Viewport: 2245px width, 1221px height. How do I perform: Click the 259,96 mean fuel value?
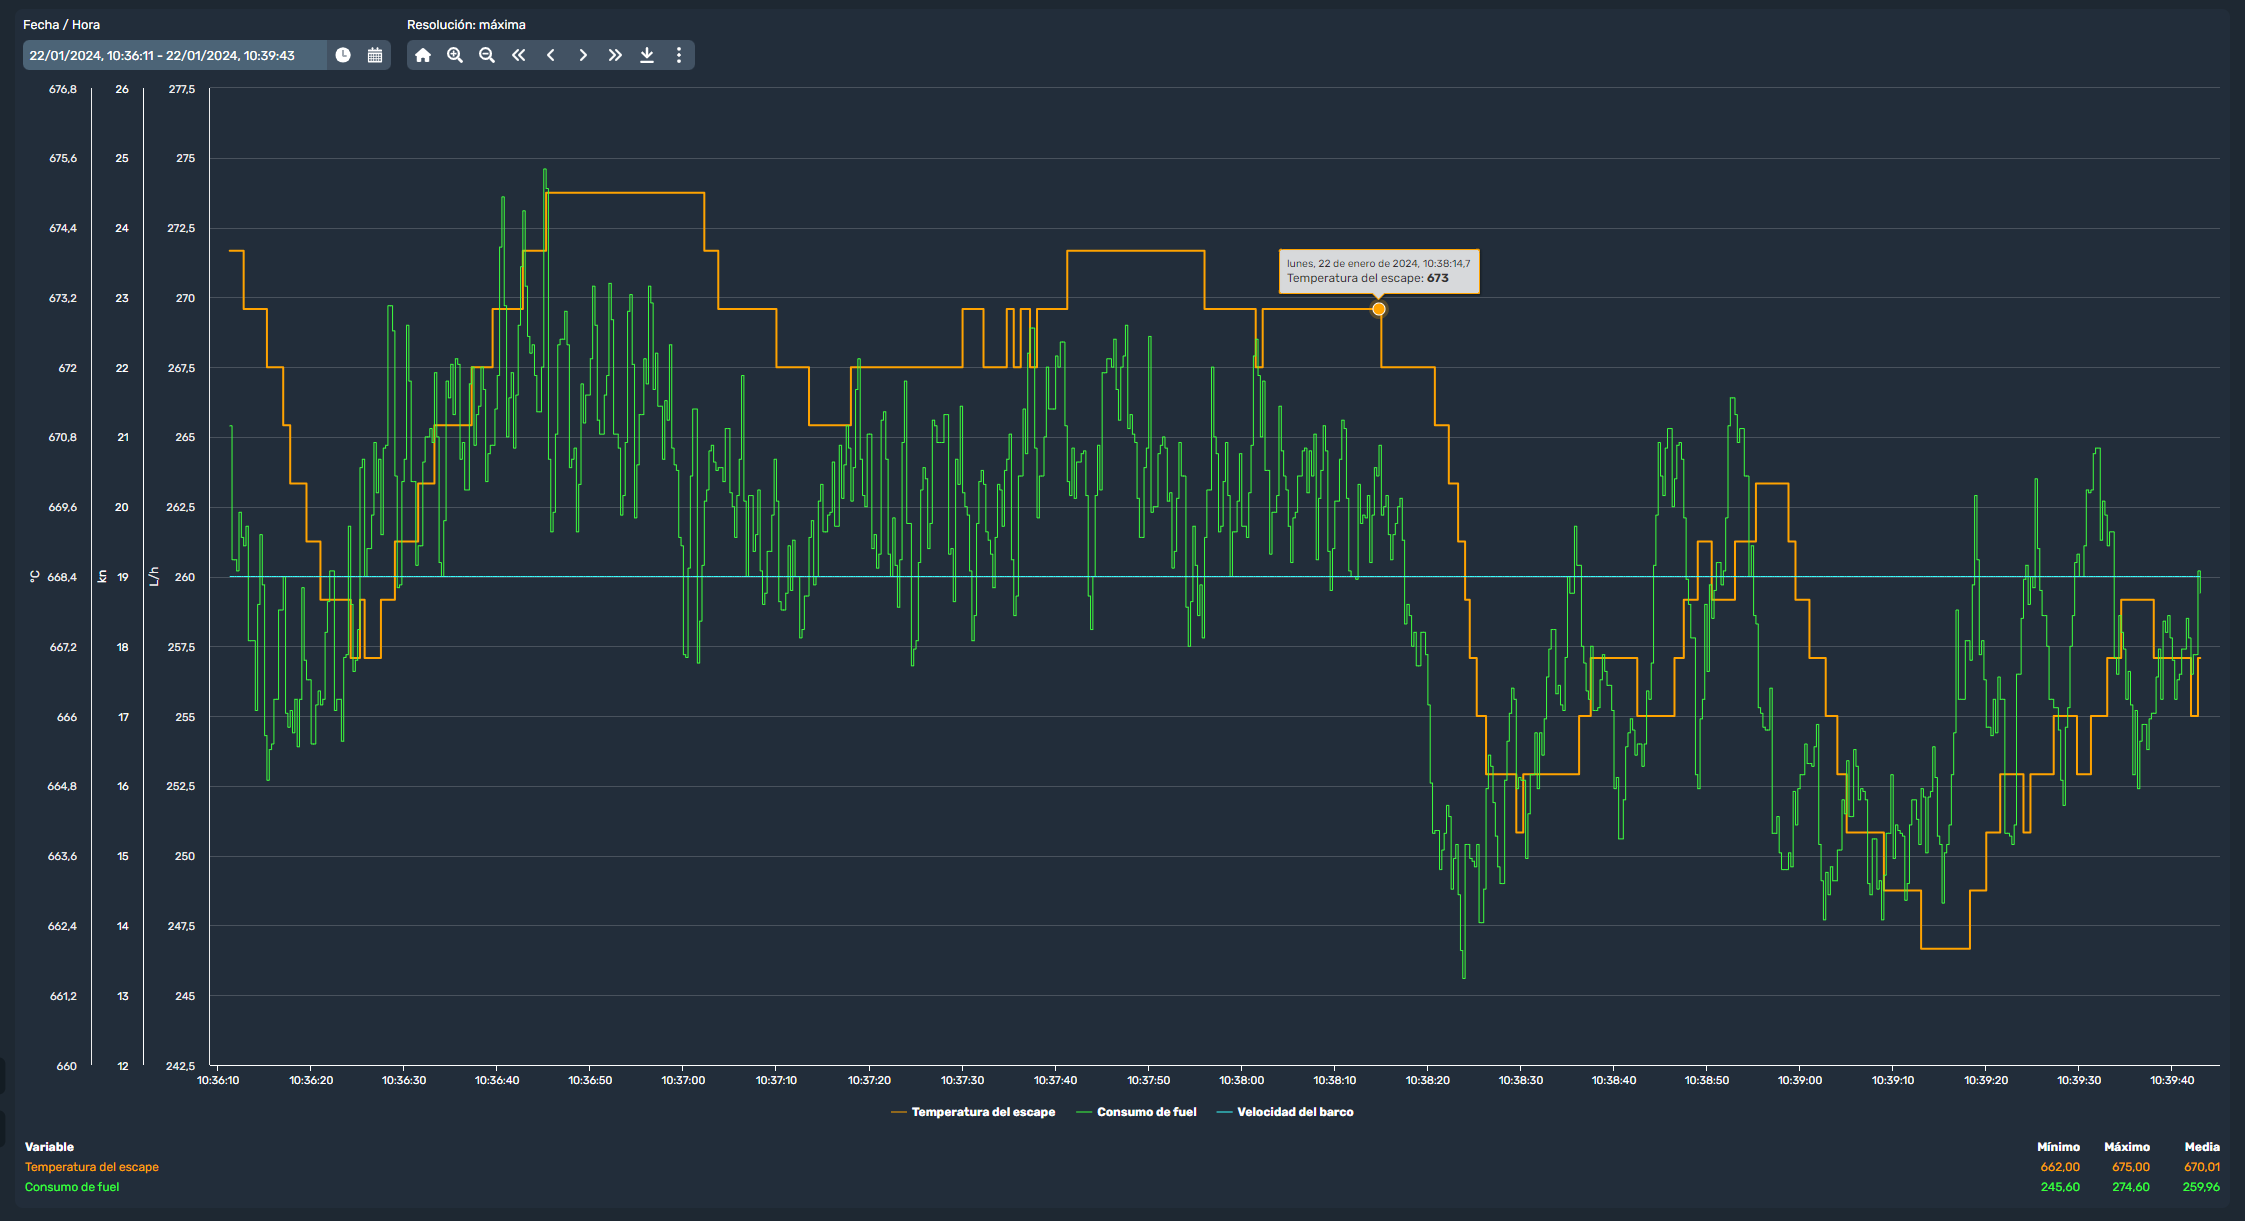coord(2201,1187)
